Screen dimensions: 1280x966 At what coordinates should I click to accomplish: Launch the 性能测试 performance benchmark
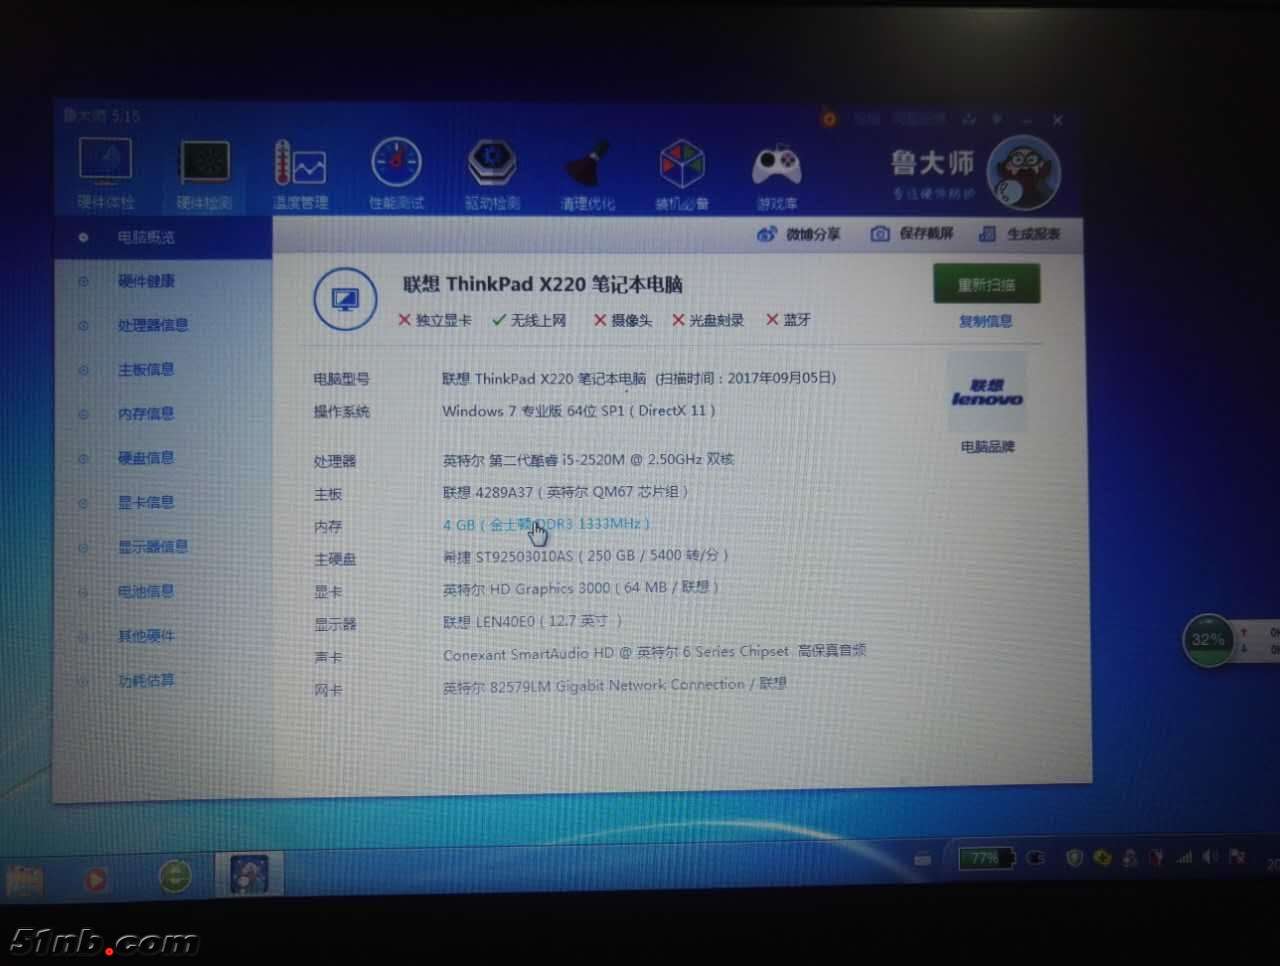pyautogui.click(x=396, y=175)
